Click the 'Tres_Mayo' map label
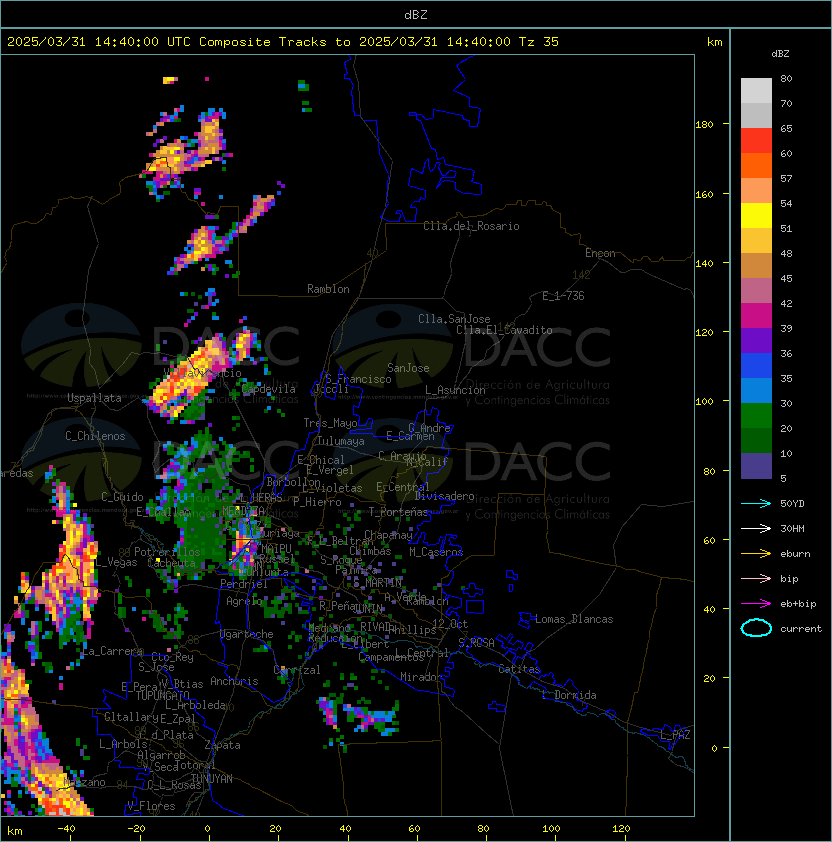Image resolution: width=832 pixels, height=842 pixels. pos(330,423)
